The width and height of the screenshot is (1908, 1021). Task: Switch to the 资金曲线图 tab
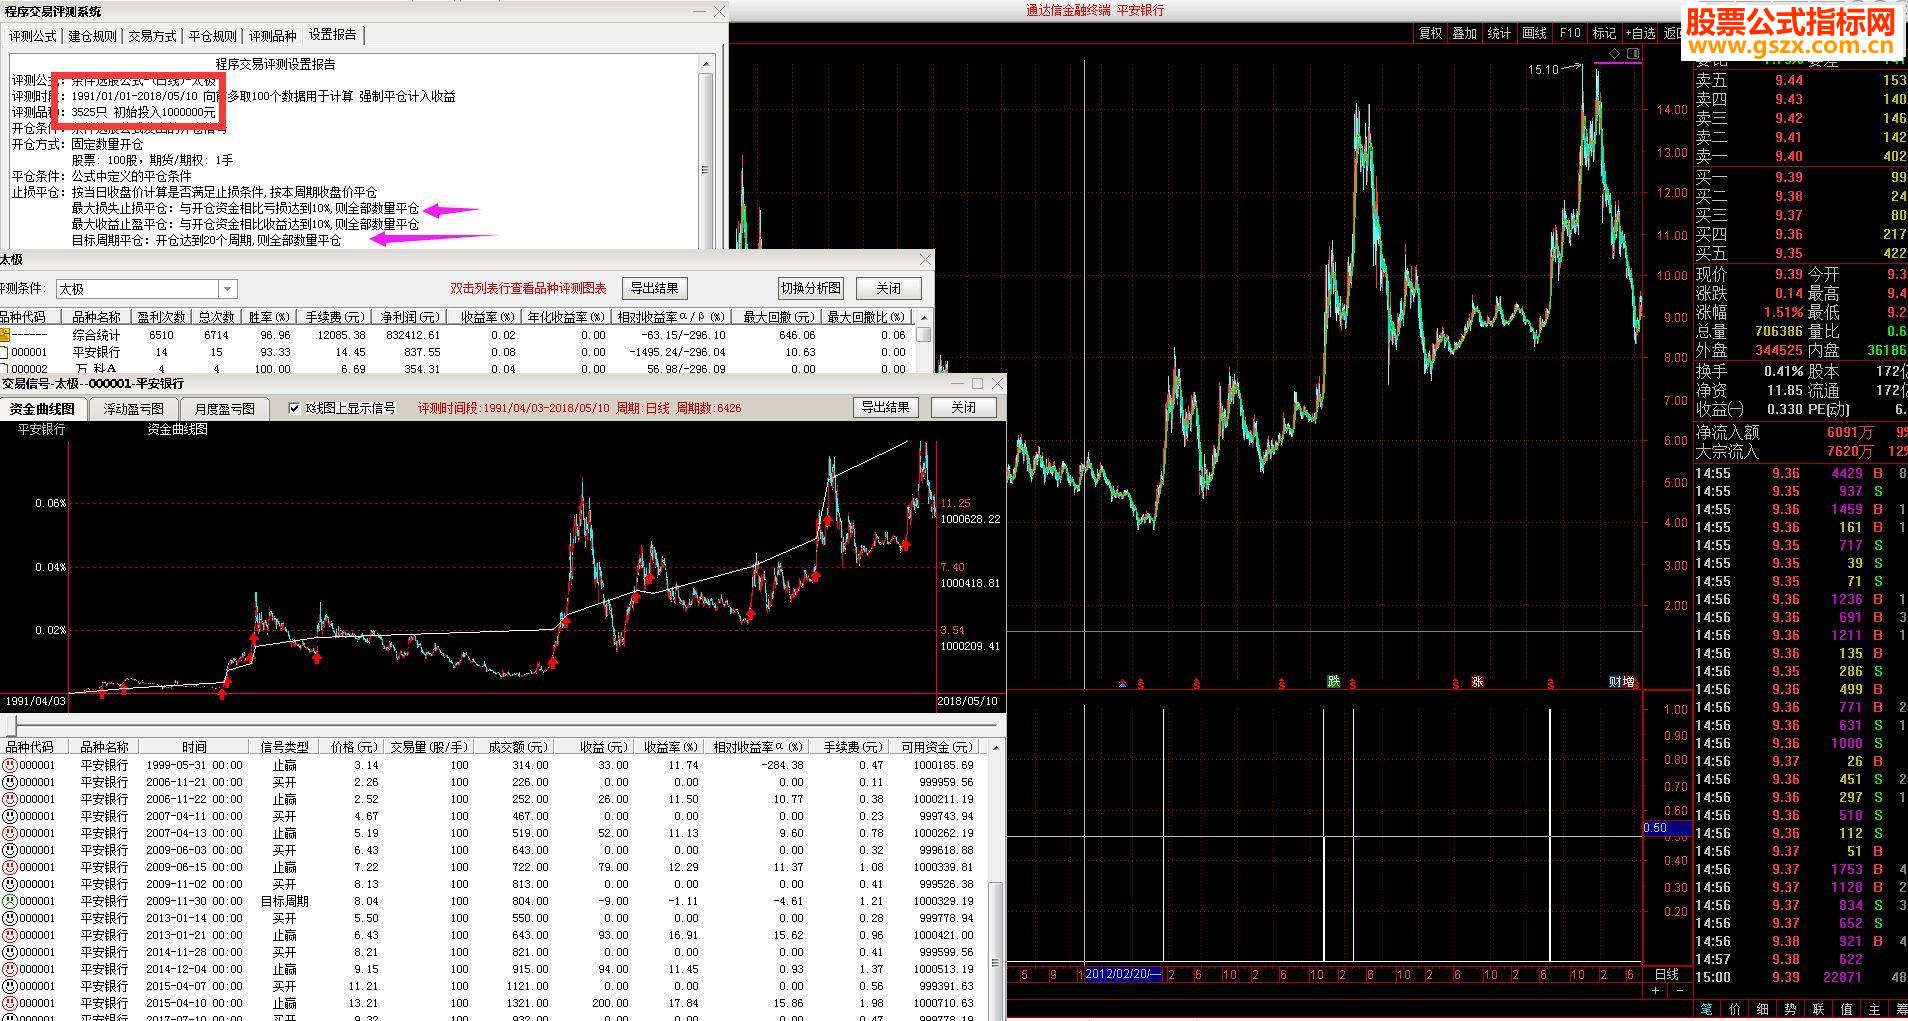coord(43,409)
